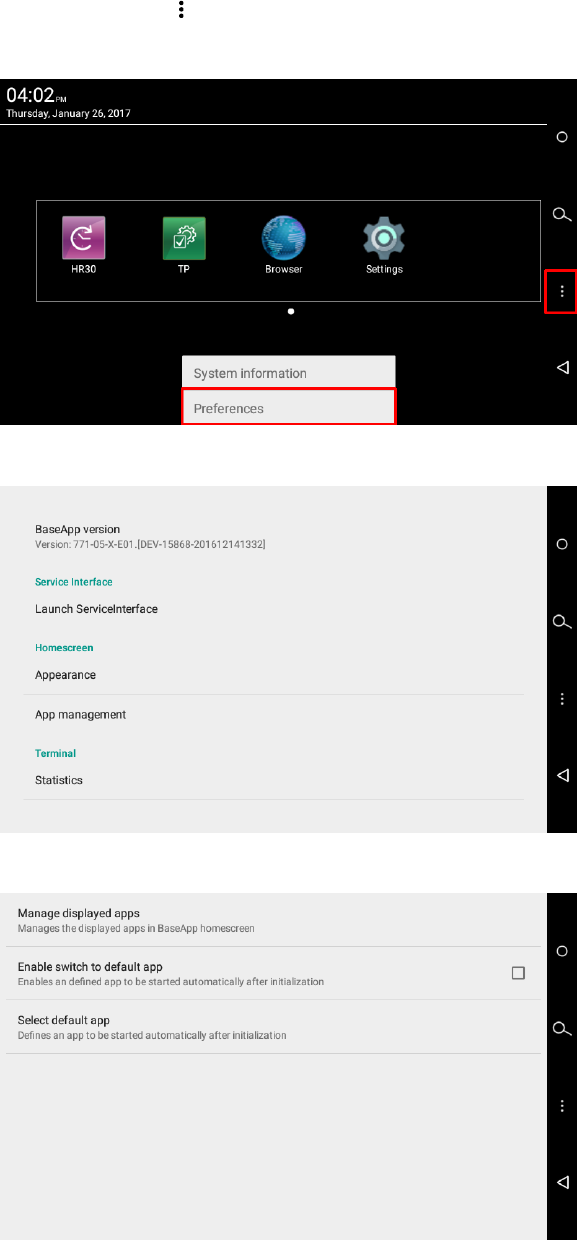The width and height of the screenshot is (577, 1240).
Task: Launch the TP app icon
Action: pyautogui.click(x=184, y=238)
